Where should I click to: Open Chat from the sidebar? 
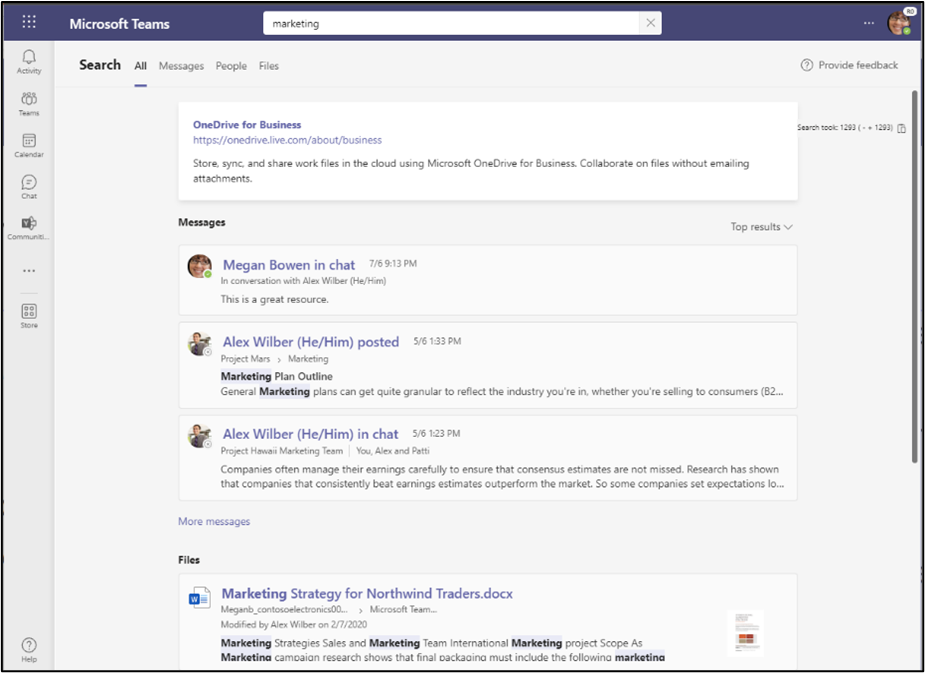pyautogui.click(x=29, y=186)
